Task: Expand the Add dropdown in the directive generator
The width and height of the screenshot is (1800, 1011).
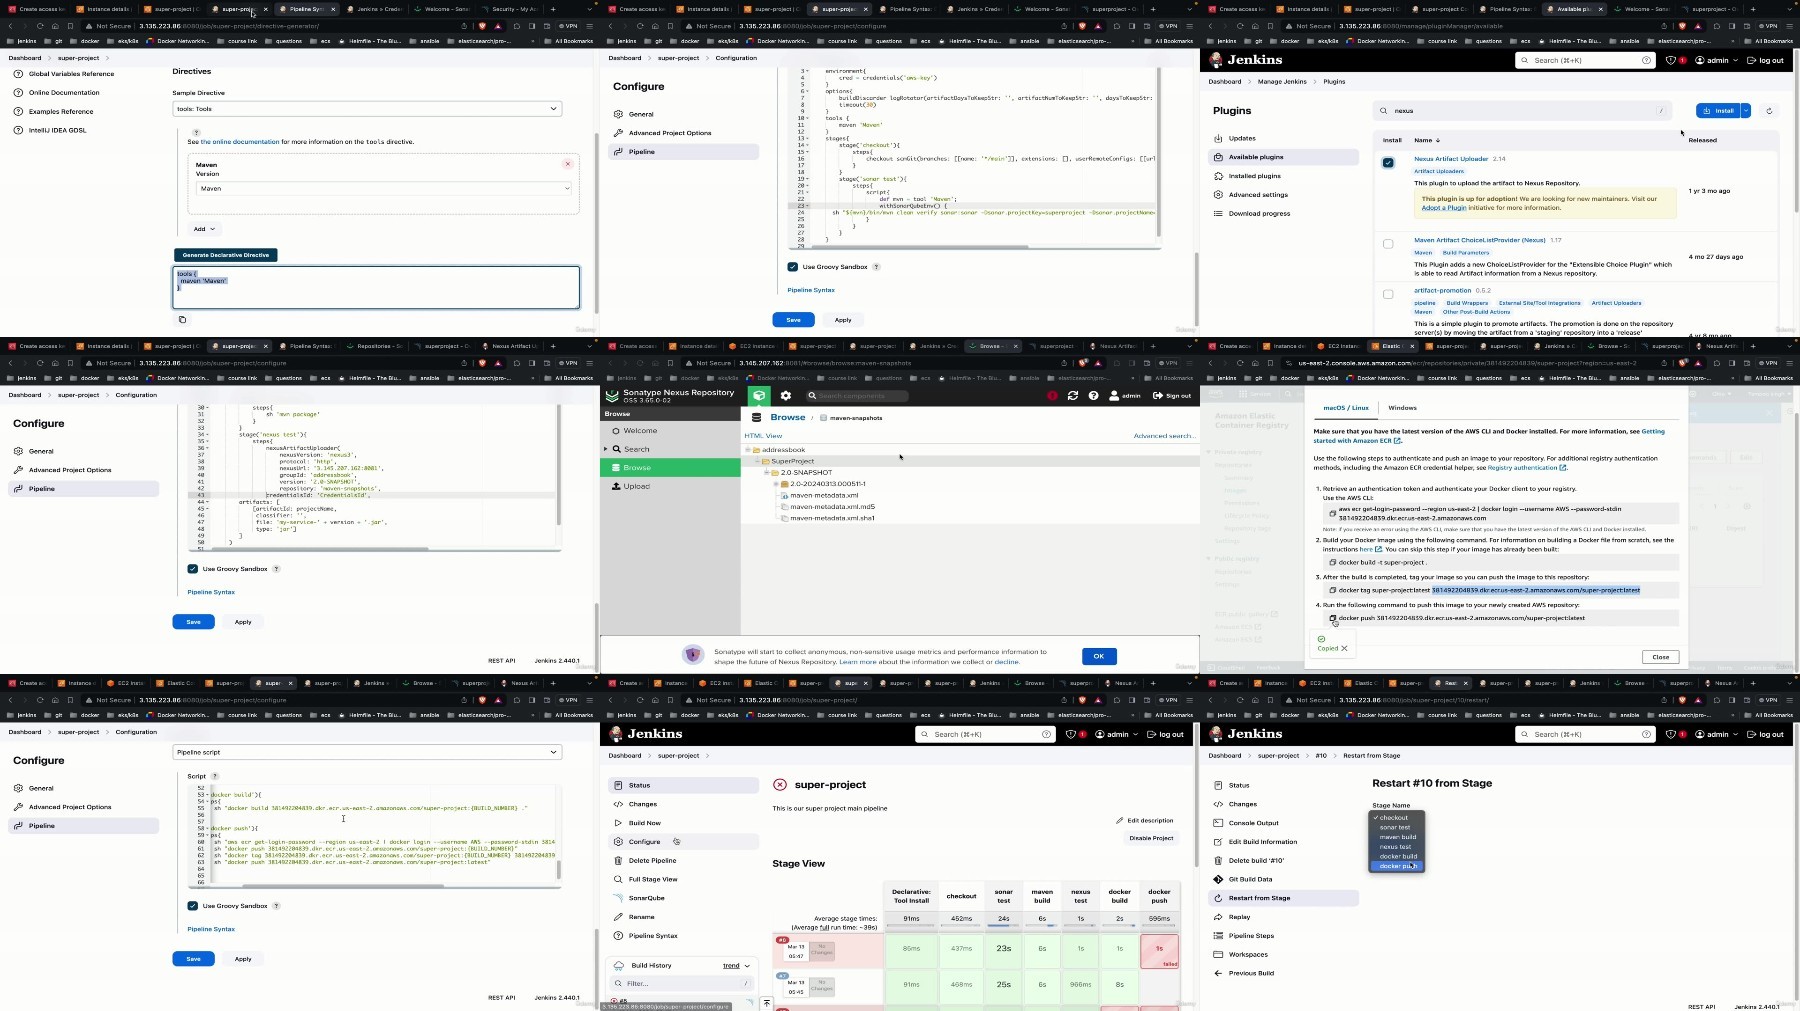Action: [x=204, y=229]
